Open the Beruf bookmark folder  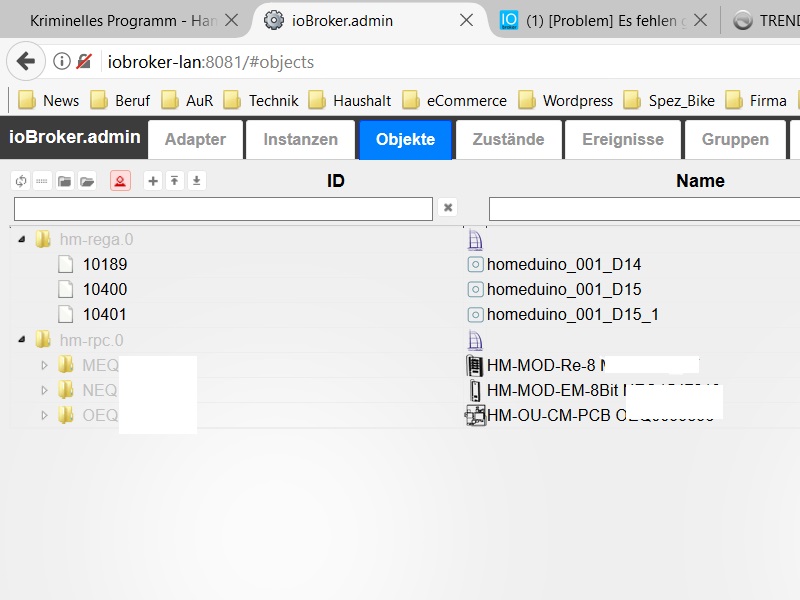[120, 101]
